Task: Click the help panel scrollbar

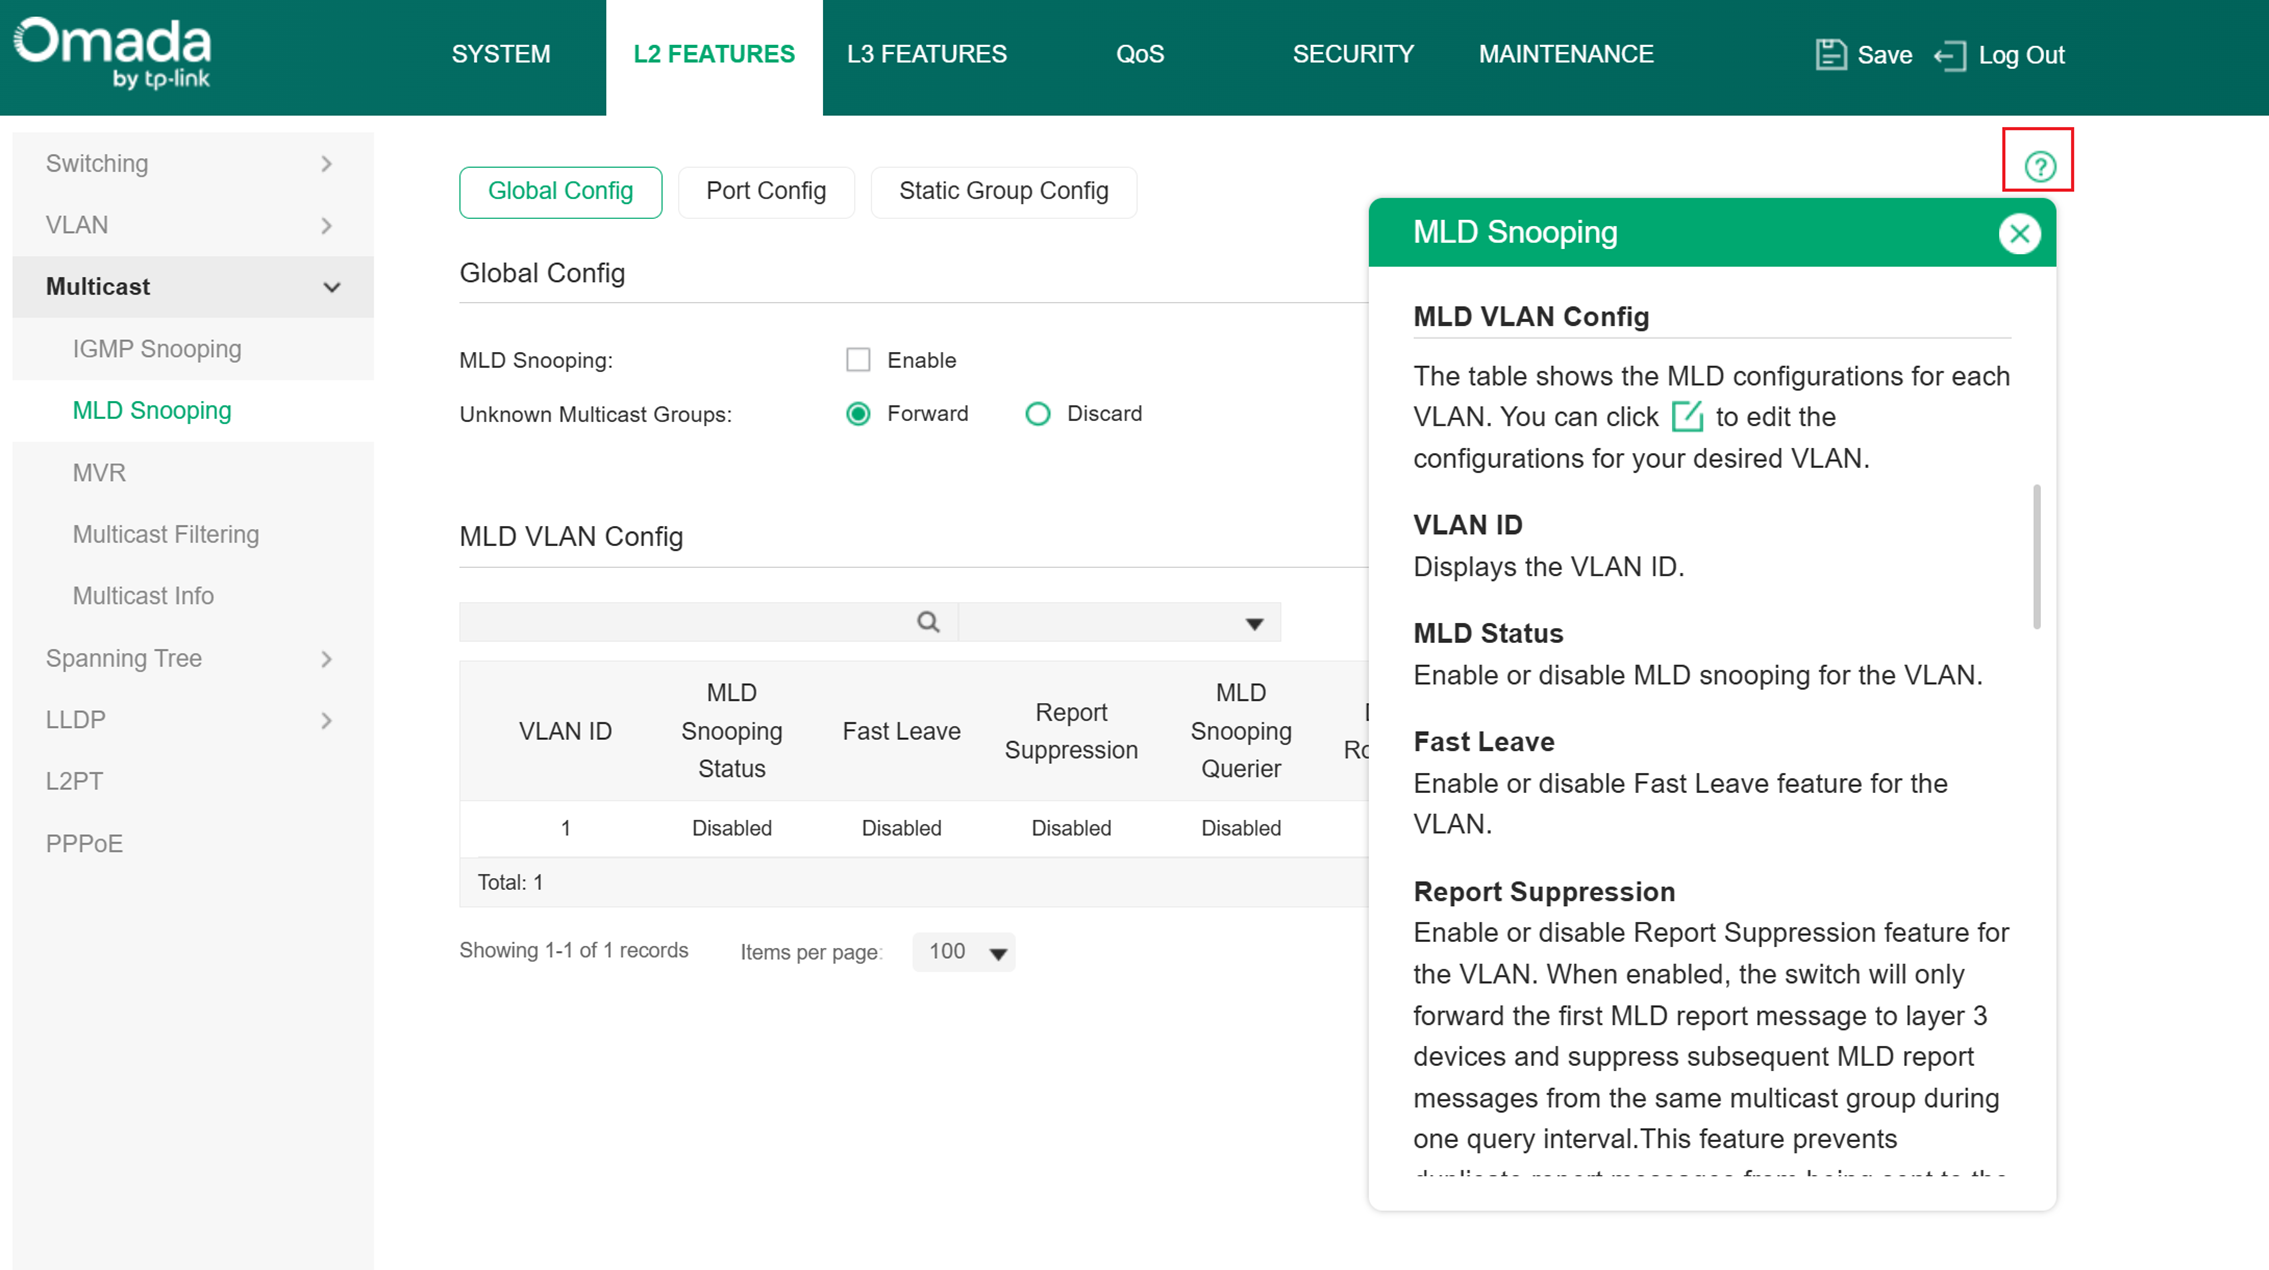Action: [x=2037, y=556]
